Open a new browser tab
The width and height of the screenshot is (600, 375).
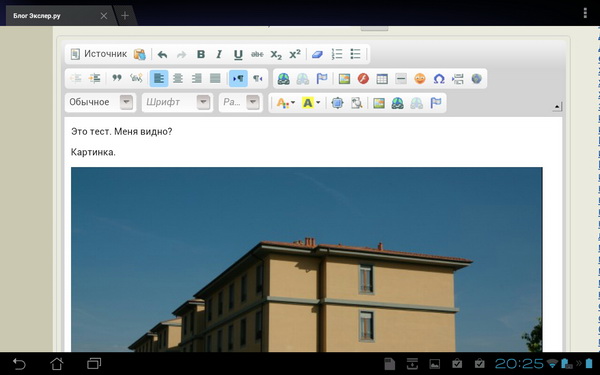point(125,16)
